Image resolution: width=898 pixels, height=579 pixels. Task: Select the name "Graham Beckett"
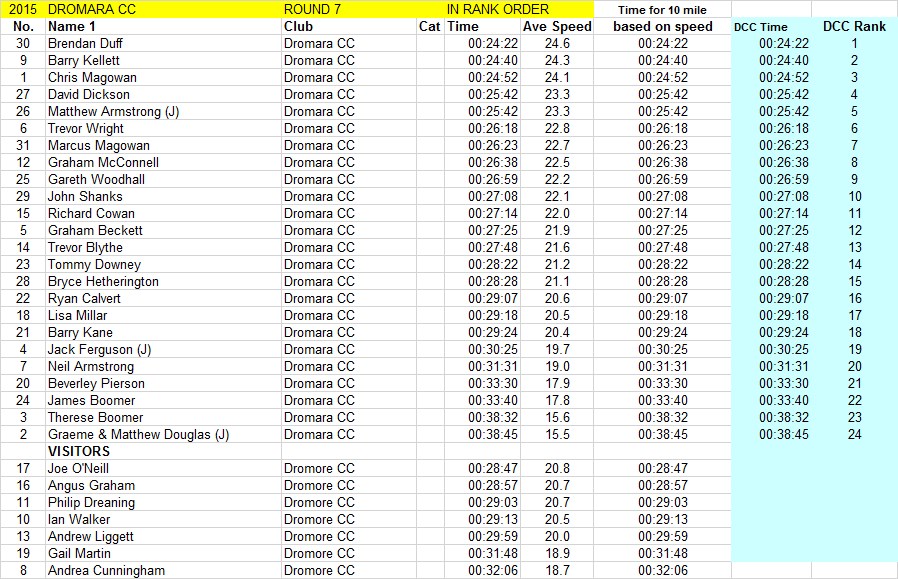click(95, 230)
